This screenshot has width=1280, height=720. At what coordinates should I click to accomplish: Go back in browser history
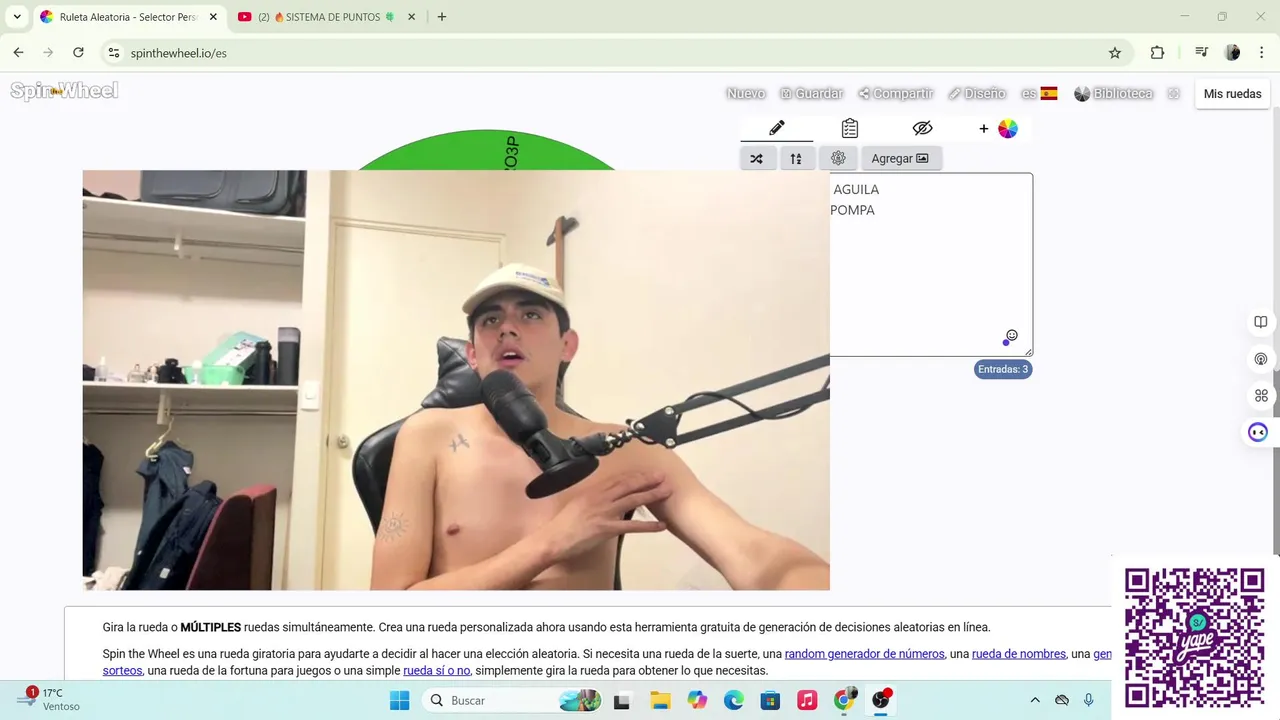coord(18,53)
